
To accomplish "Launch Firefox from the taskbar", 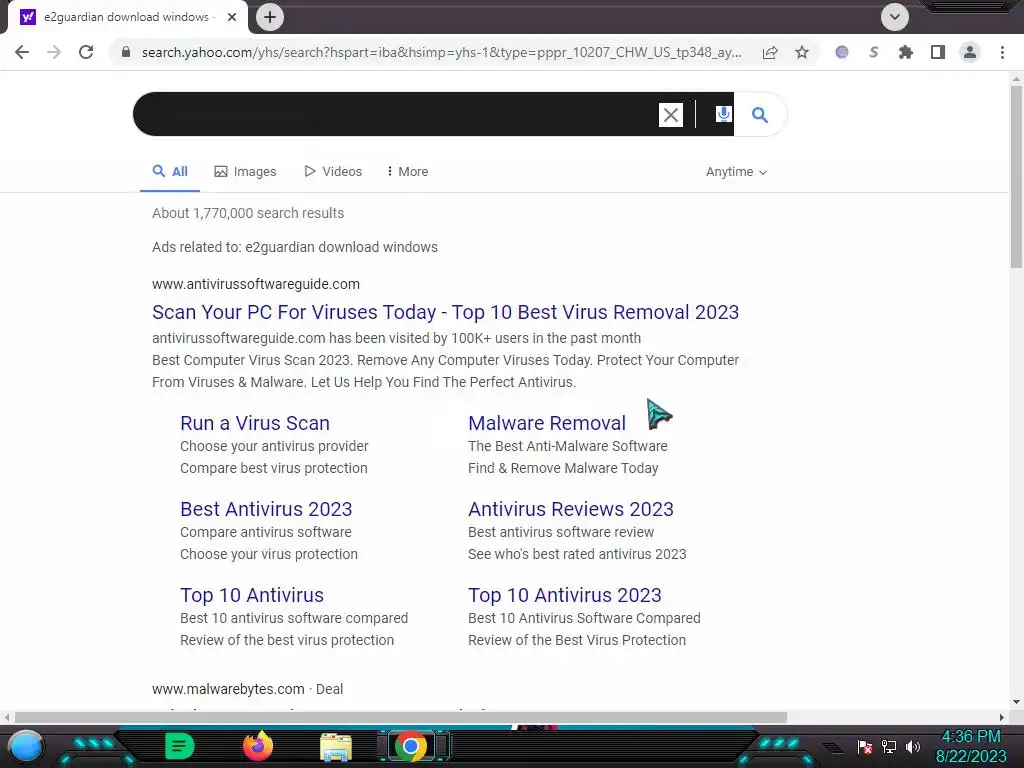I will [x=258, y=746].
